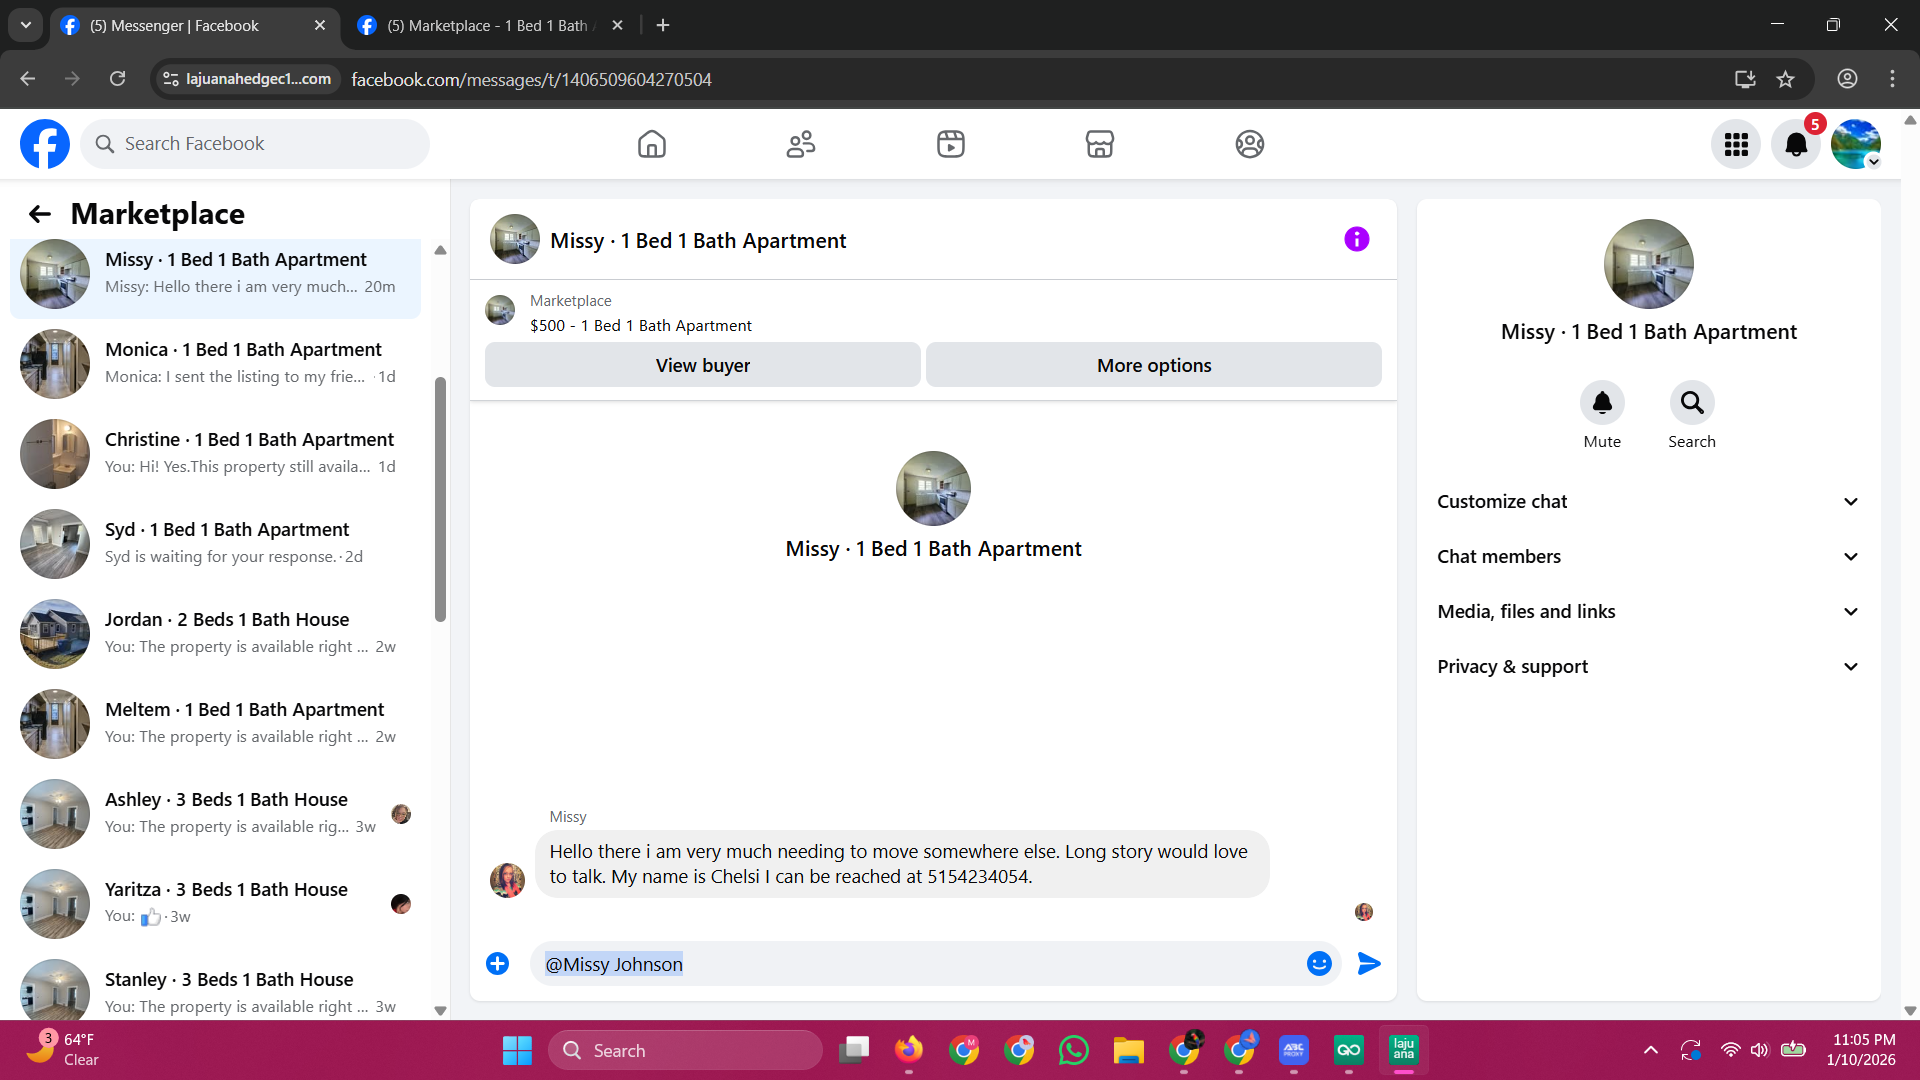Open the Reels video icon

(950, 144)
